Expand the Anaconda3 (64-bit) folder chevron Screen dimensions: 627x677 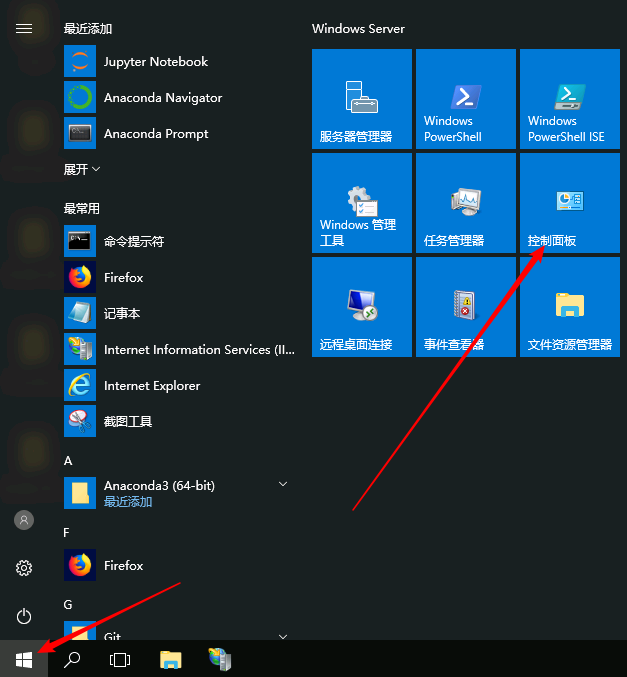click(x=283, y=484)
